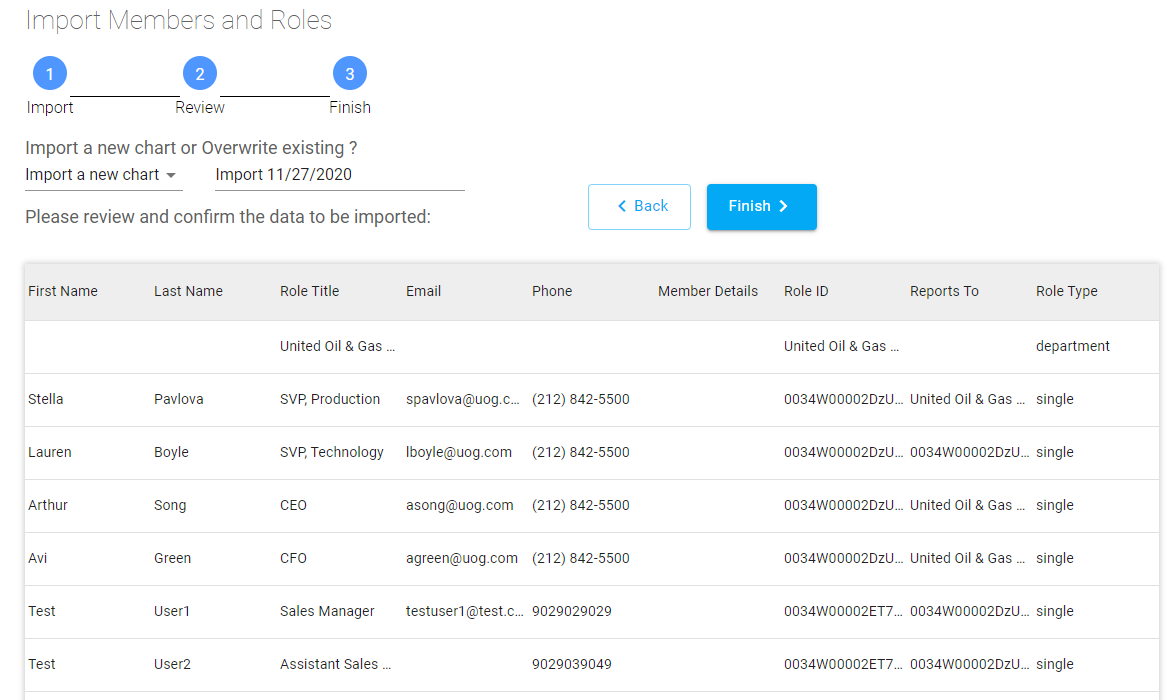Sort by the Role Title column header
Viewport: 1172px width, 700px height.
point(309,291)
